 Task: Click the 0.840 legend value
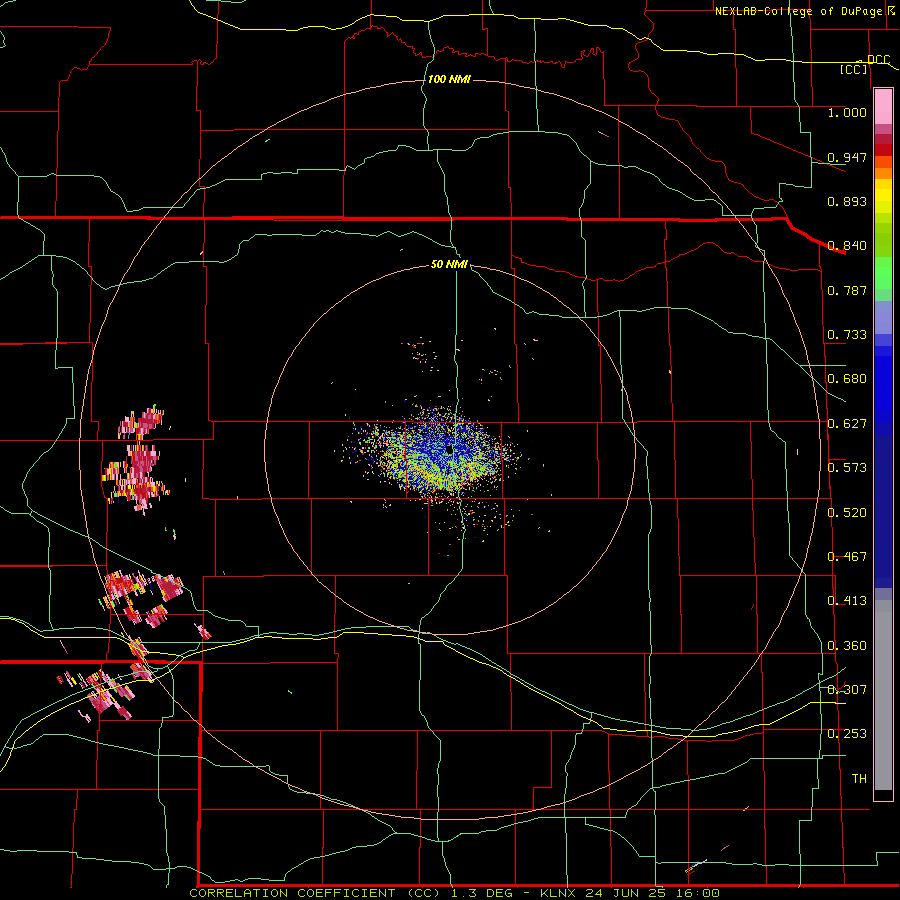(847, 246)
